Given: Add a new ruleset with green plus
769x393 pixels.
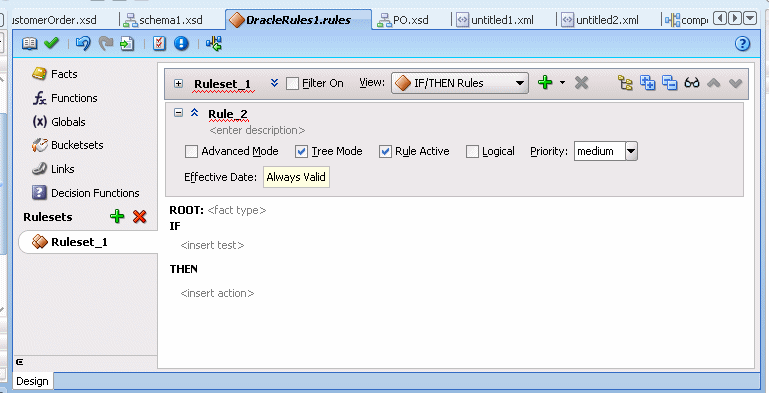Looking at the screenshot, I should click(x=117, y=216).
